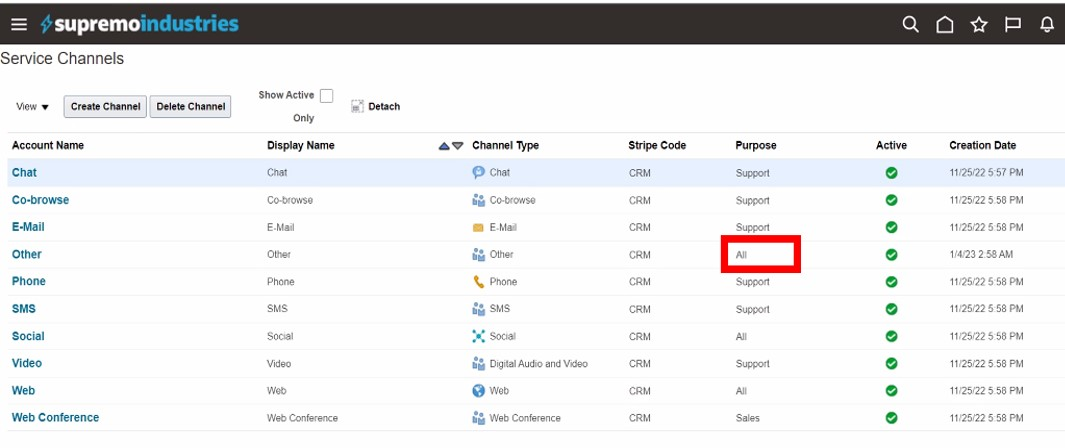Click the Phone channel type icon
The height and width of the screenshot is (448, 1065).
click(478, 282)
